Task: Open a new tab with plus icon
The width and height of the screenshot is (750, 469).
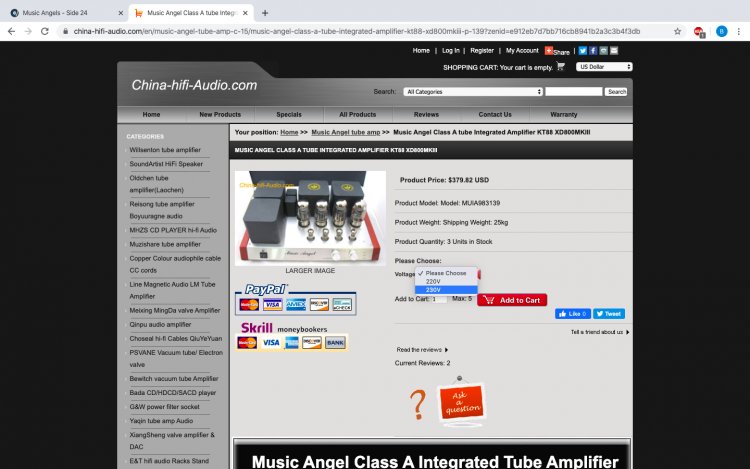Action: [265, 13]
